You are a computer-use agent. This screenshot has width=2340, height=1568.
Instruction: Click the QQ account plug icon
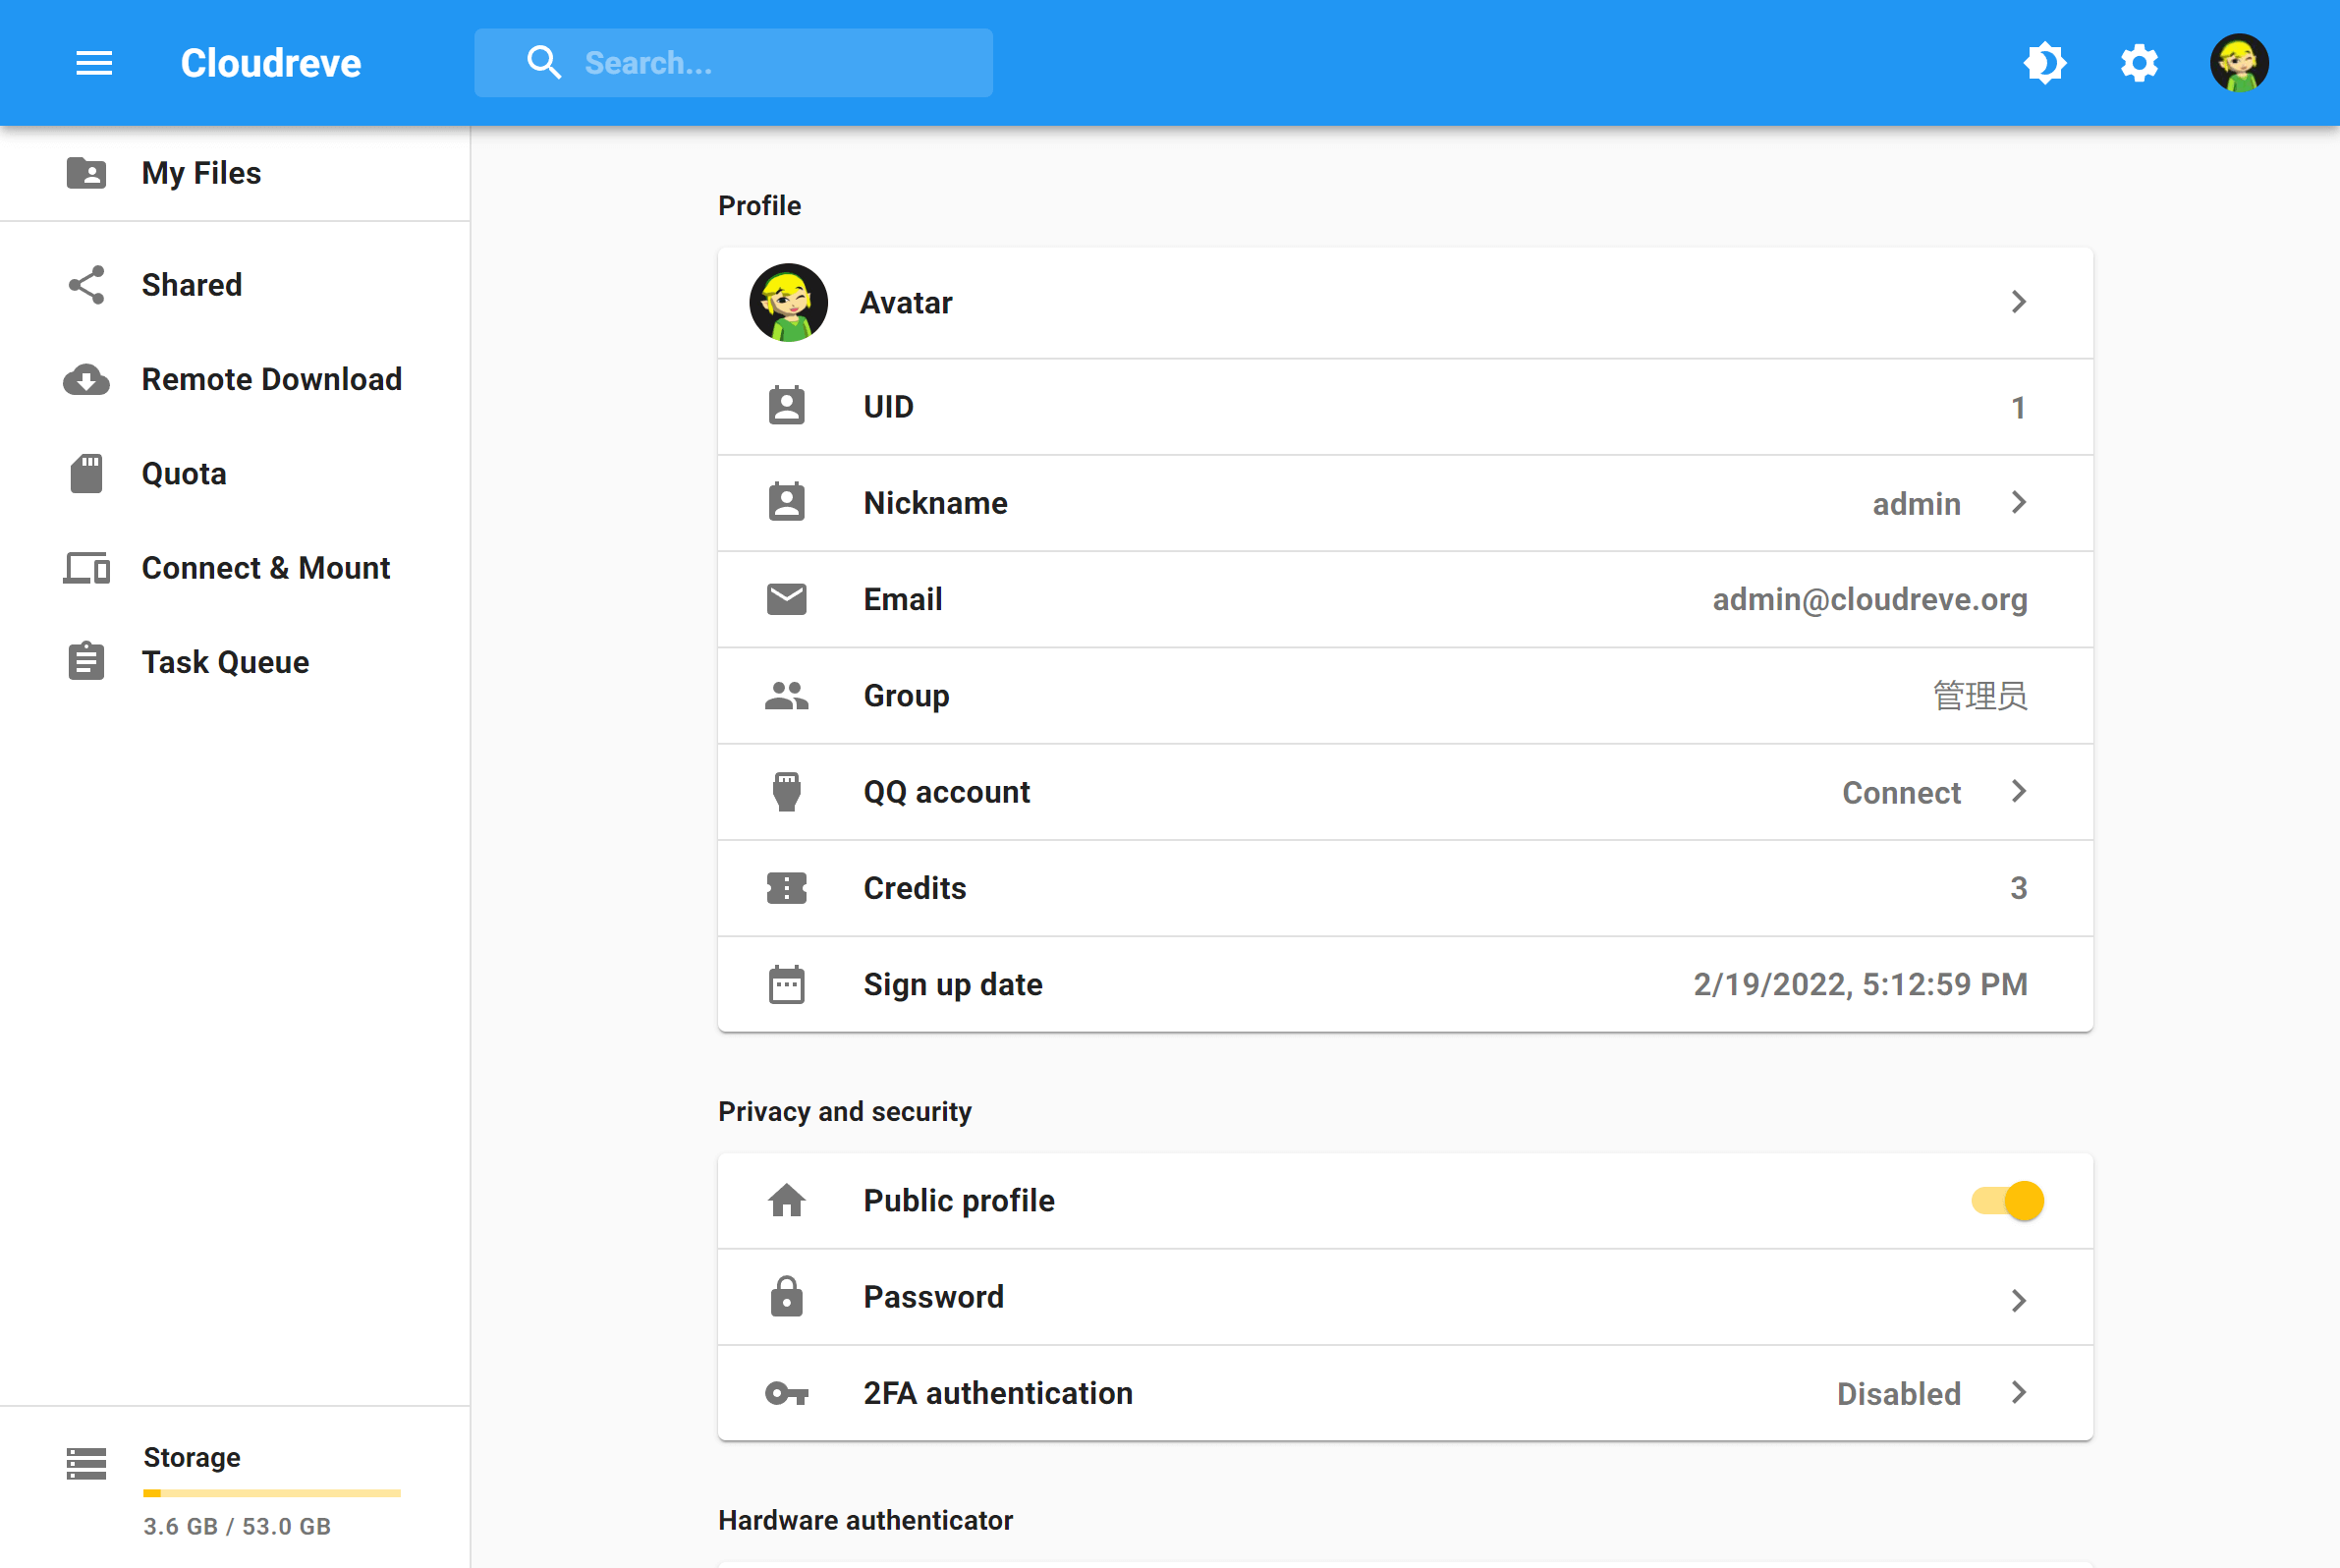pyautogui.click(x=787, y=791)
